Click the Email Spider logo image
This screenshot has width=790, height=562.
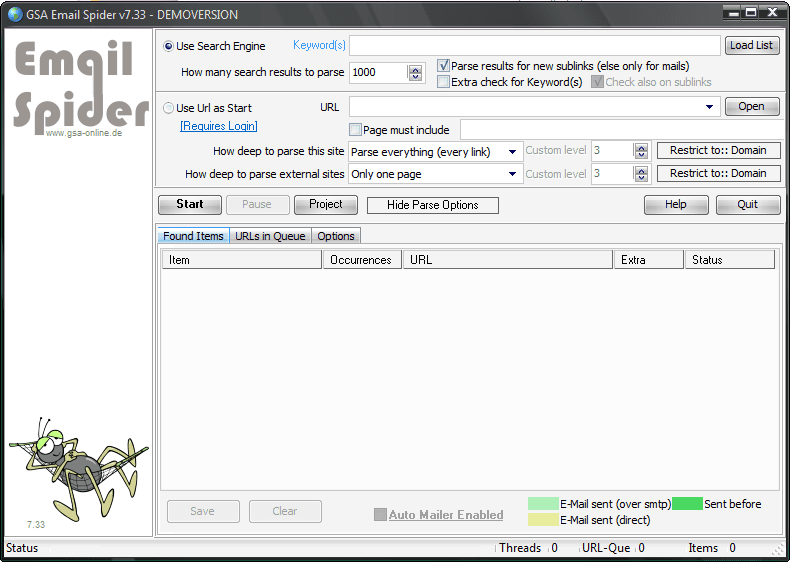coord(81,88)
